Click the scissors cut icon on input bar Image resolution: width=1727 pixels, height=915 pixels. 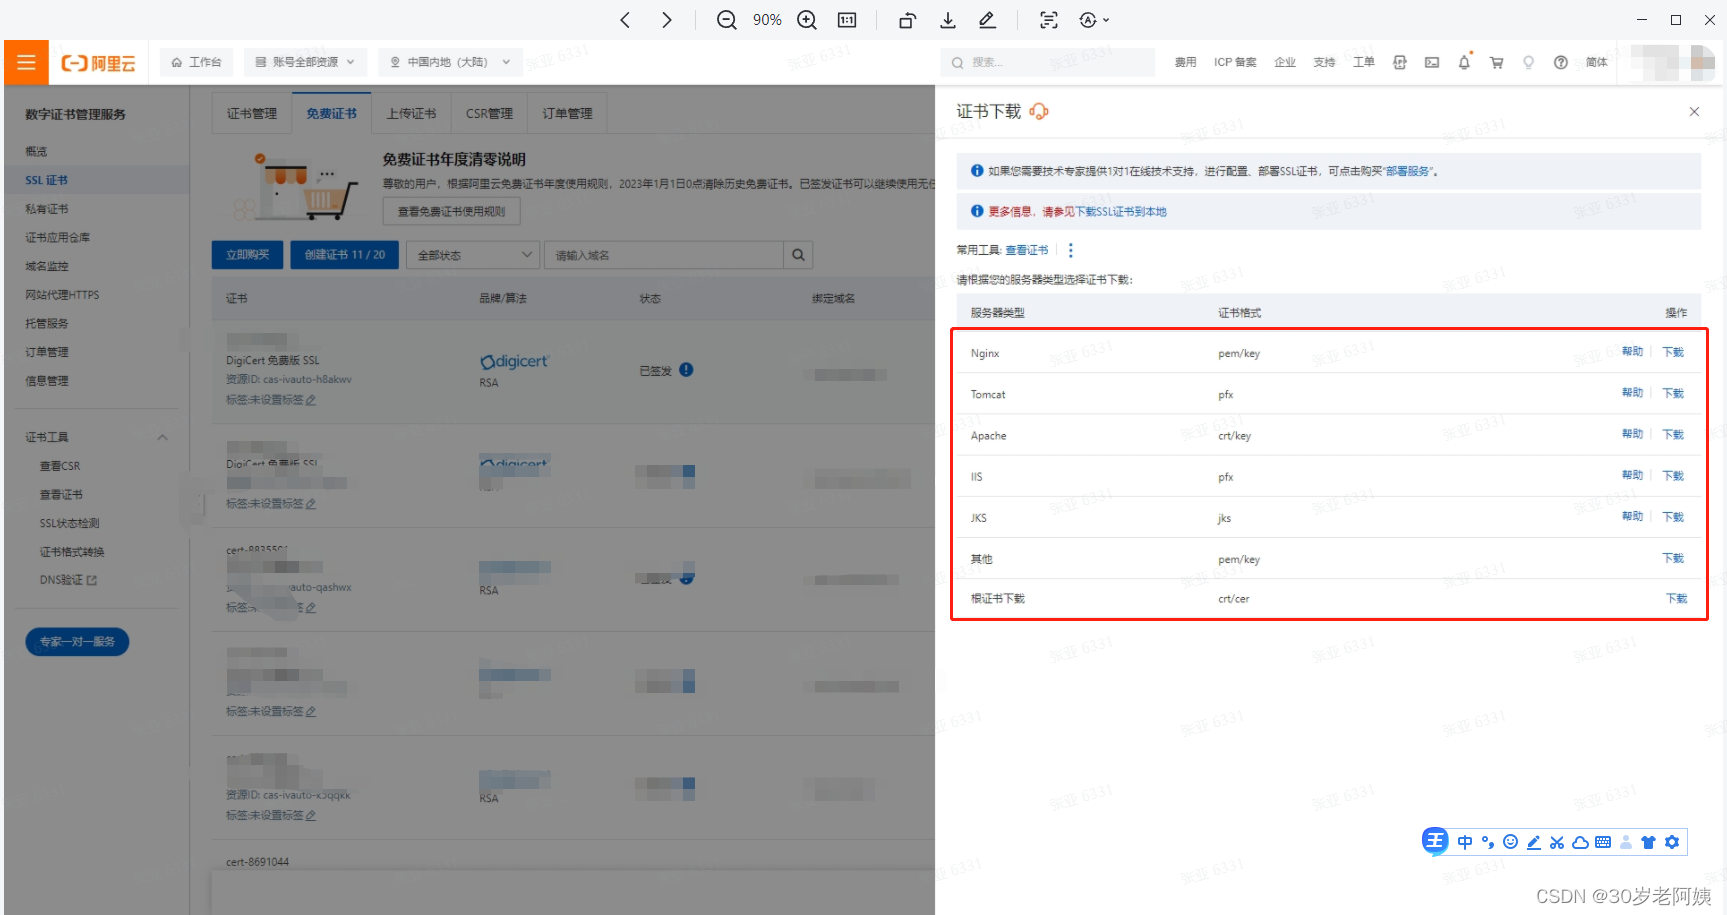[1557, 842]
